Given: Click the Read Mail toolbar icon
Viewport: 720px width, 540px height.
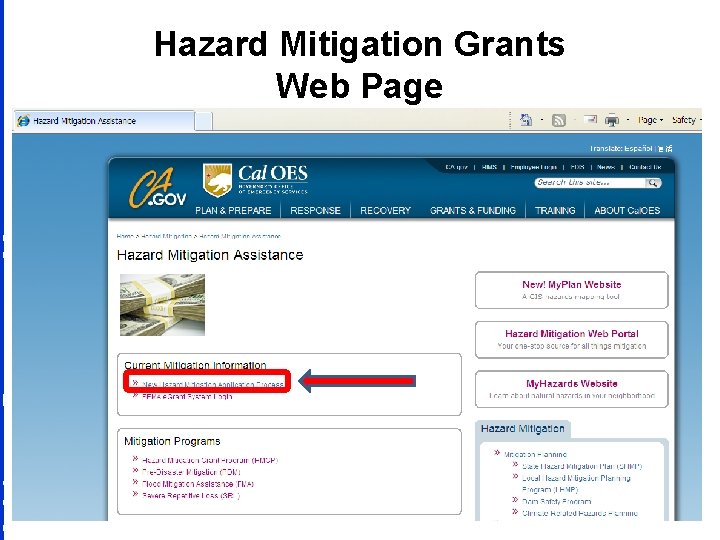Looking at the screenshot, I should pos(590,120).
